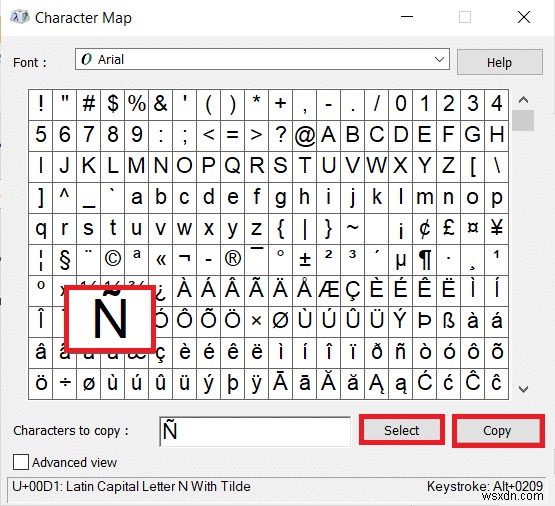Enable the Advanced view checkbox
The image size is (555, 506).
tap(21, 462)
